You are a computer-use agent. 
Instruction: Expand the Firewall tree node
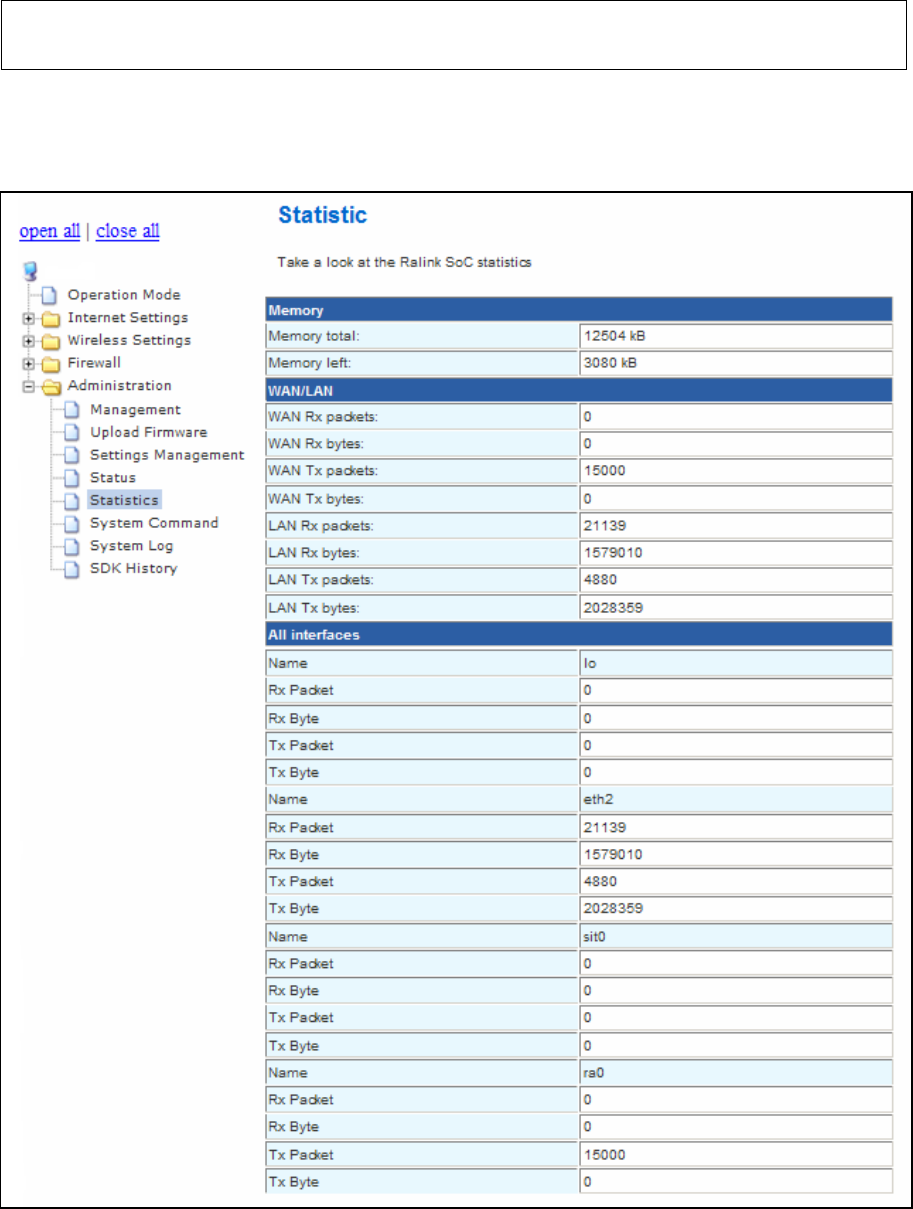tap(28, 363)
